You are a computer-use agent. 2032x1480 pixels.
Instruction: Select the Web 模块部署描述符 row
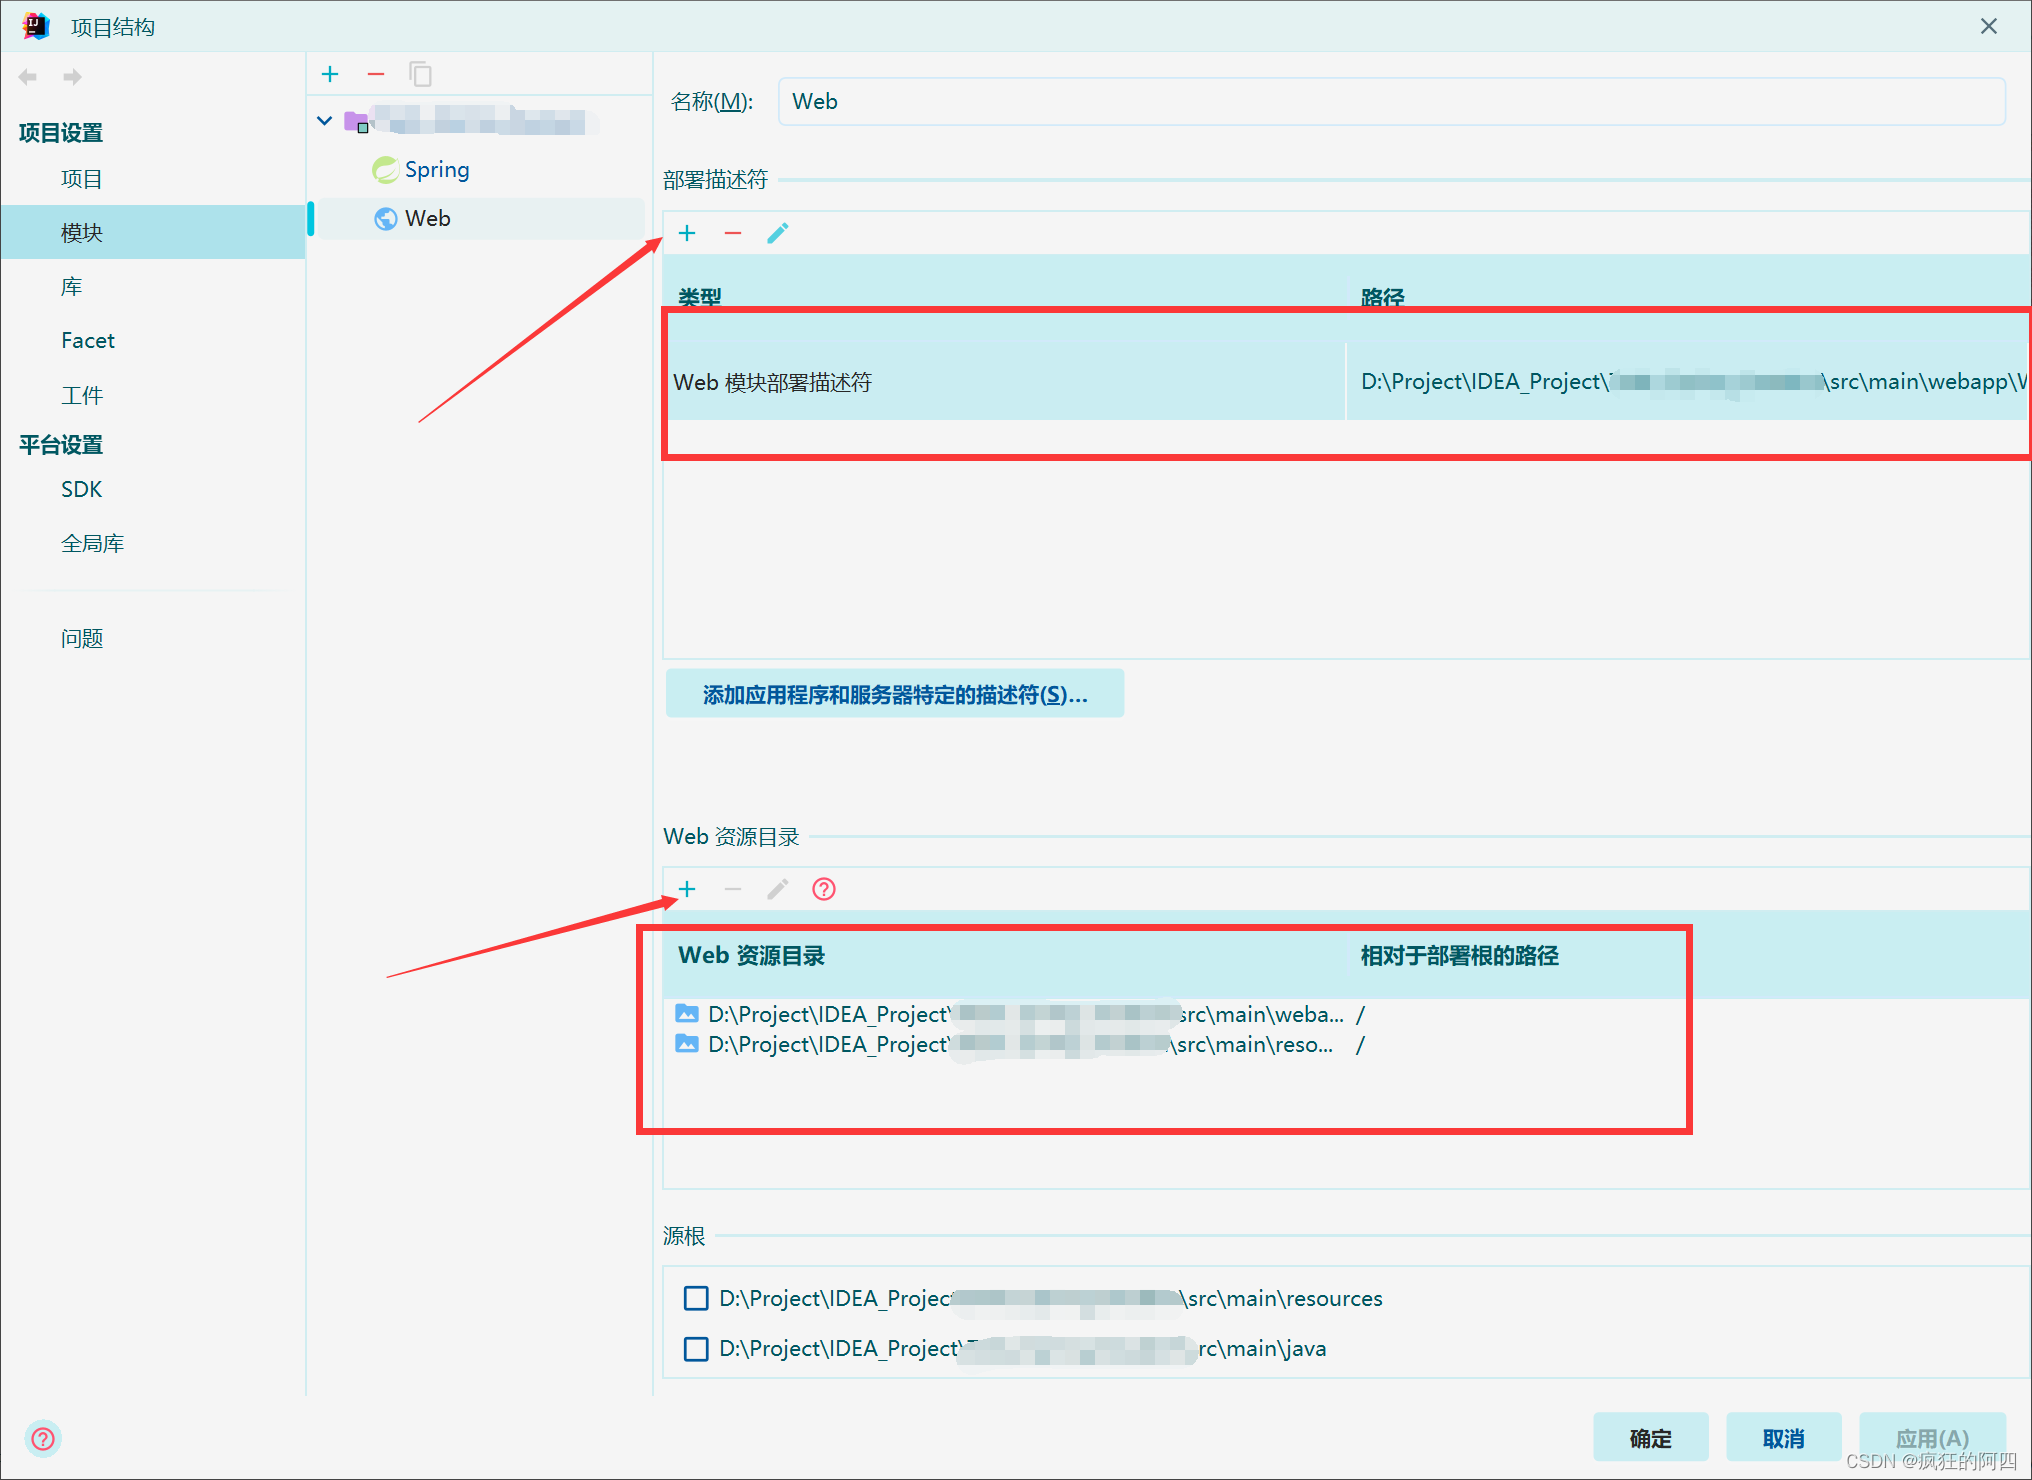1345,381
